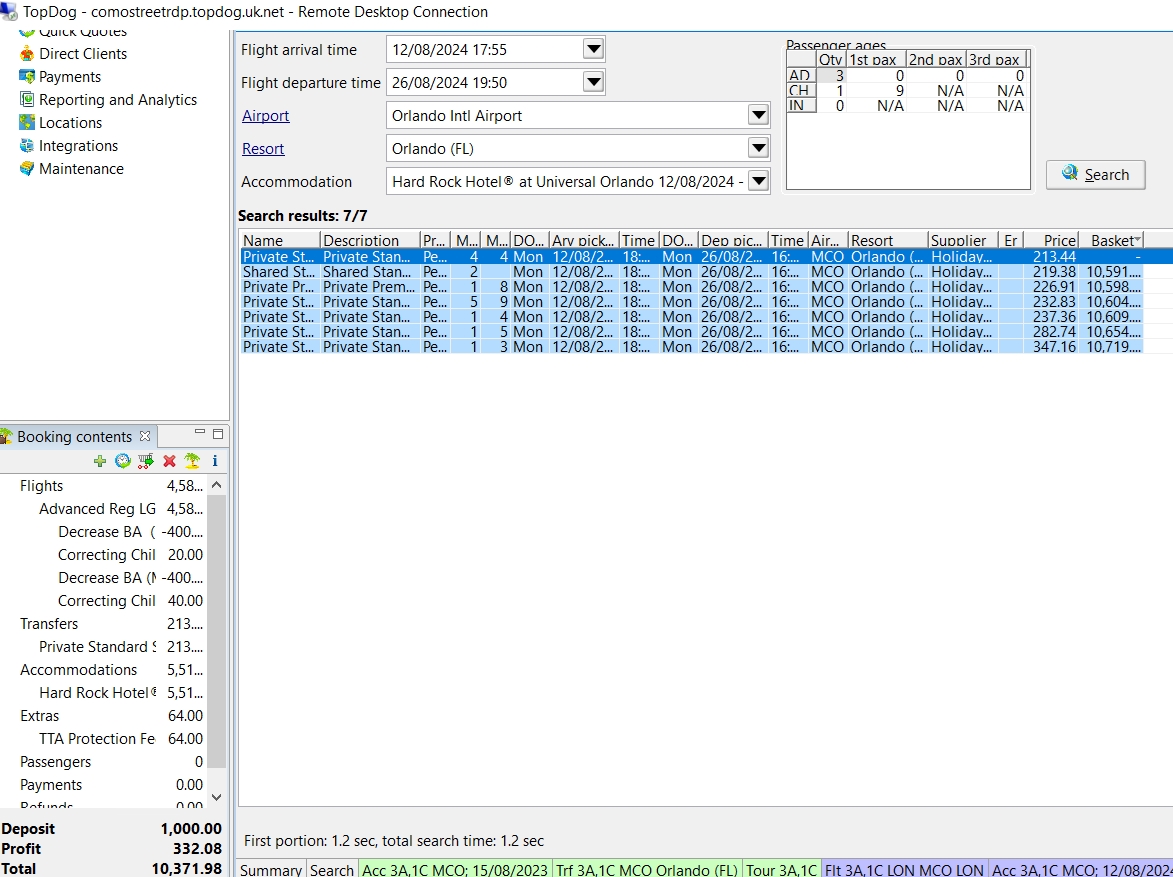Click the blue clock refresh icon
This screenshot has height=877, width=1173.
tap(122, 461)
